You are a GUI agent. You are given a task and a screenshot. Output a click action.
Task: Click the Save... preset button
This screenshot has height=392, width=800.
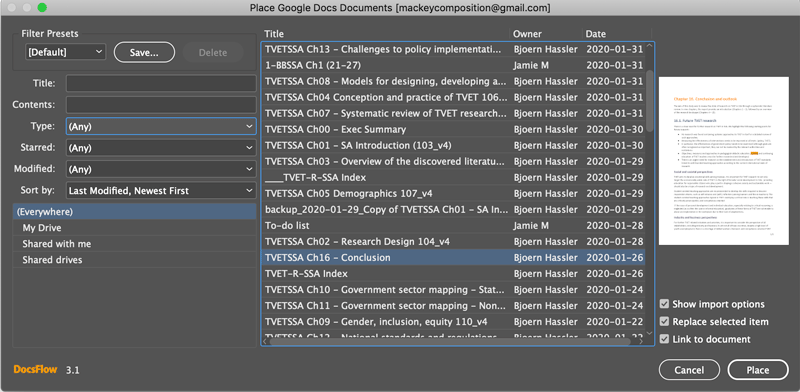click(x=144, y=52)
